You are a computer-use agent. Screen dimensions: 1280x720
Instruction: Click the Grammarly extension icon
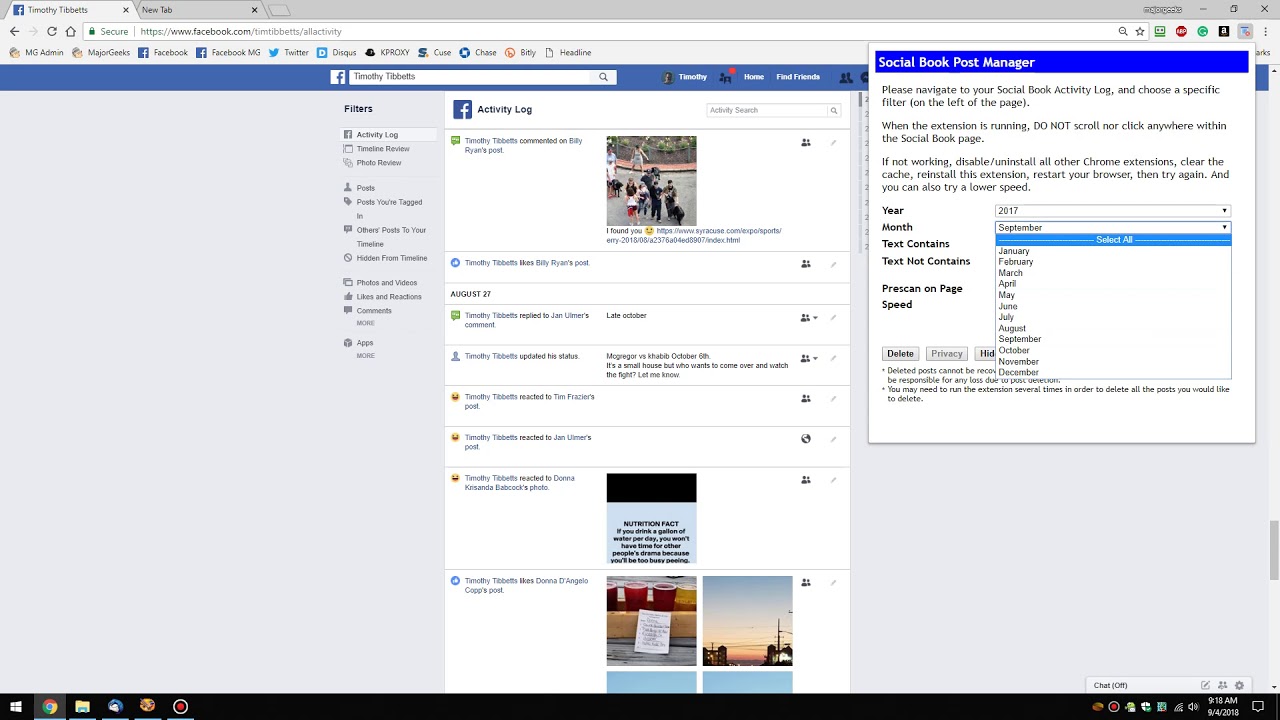point(1202,31)
